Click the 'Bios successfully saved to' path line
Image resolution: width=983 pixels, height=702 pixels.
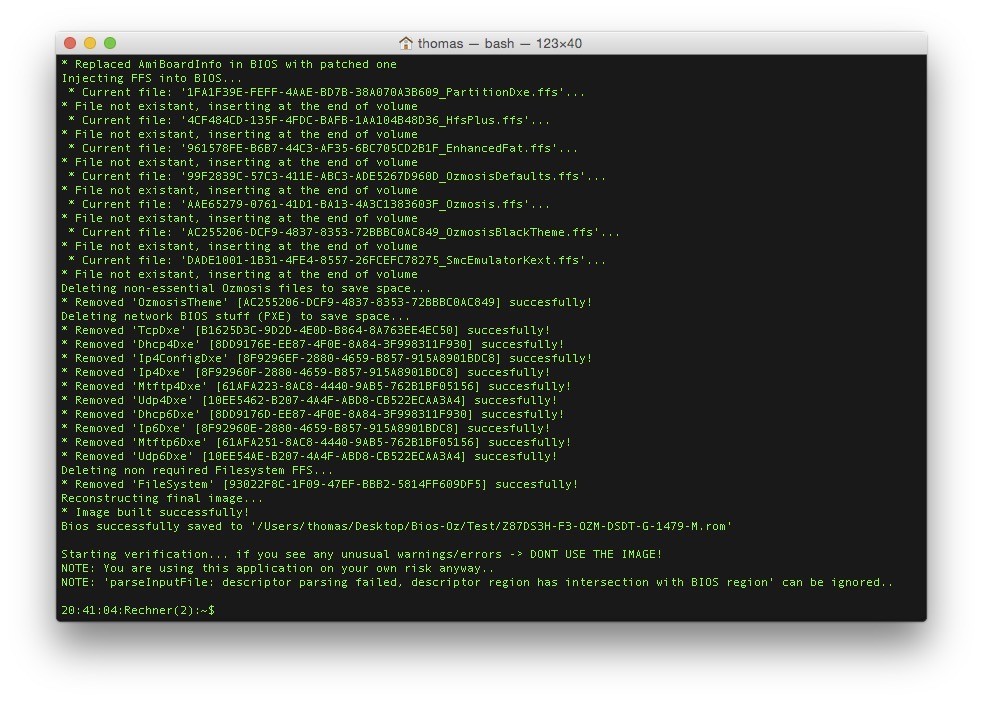click(x=396, y=526)
